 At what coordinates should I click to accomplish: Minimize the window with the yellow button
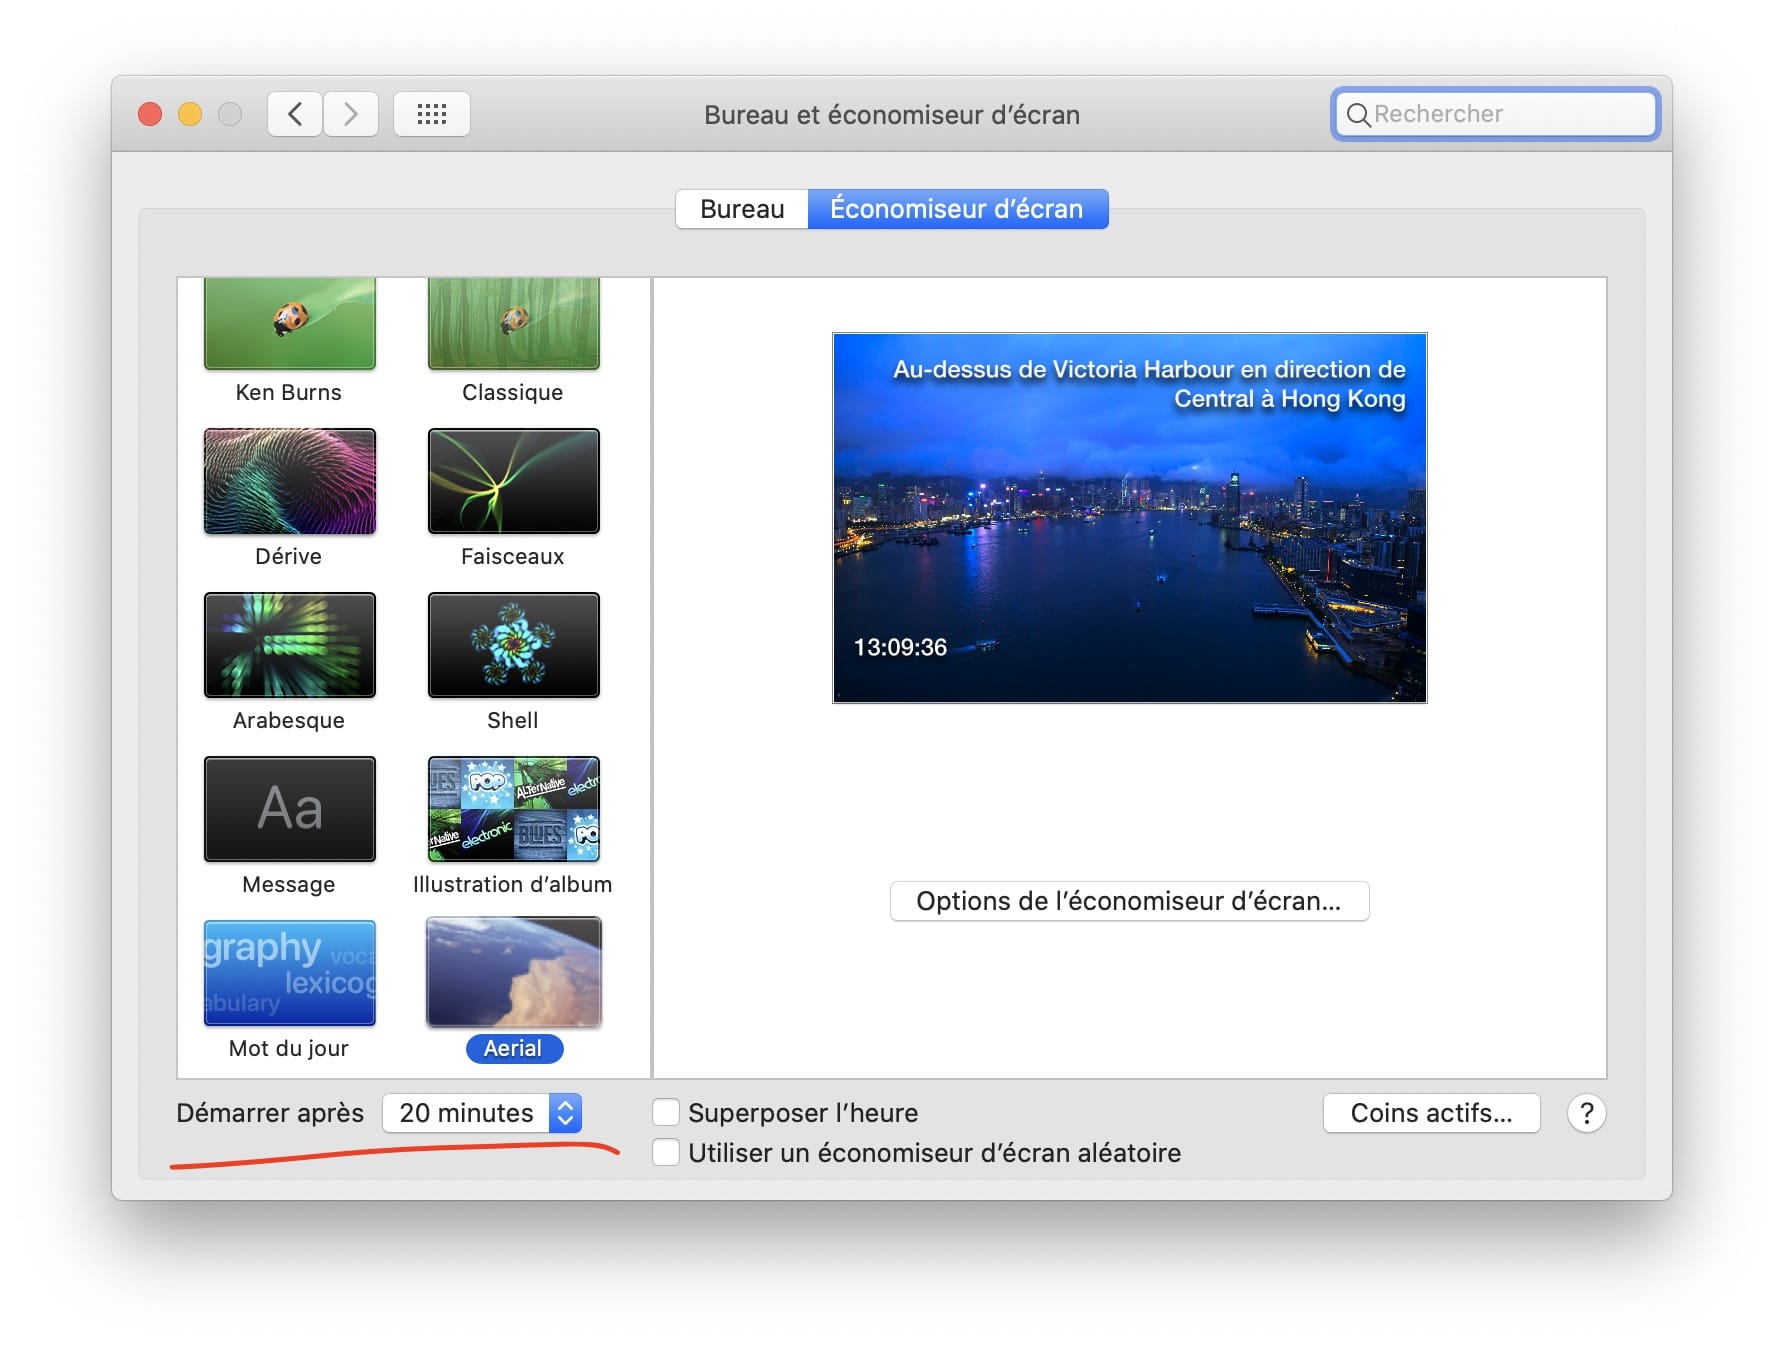[x=190, y=114]
